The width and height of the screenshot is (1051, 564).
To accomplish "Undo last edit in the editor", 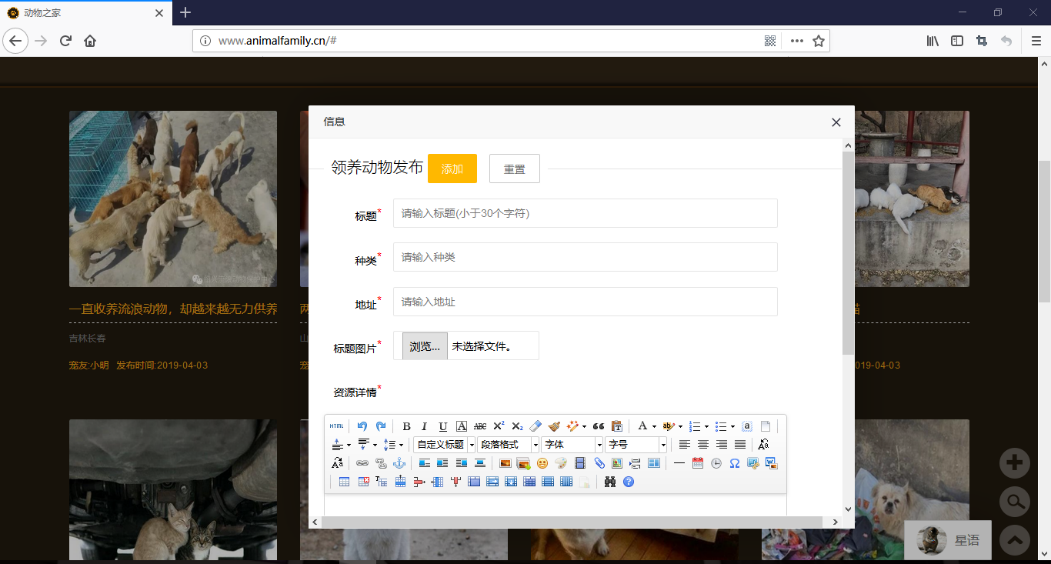I will [362, 426].
